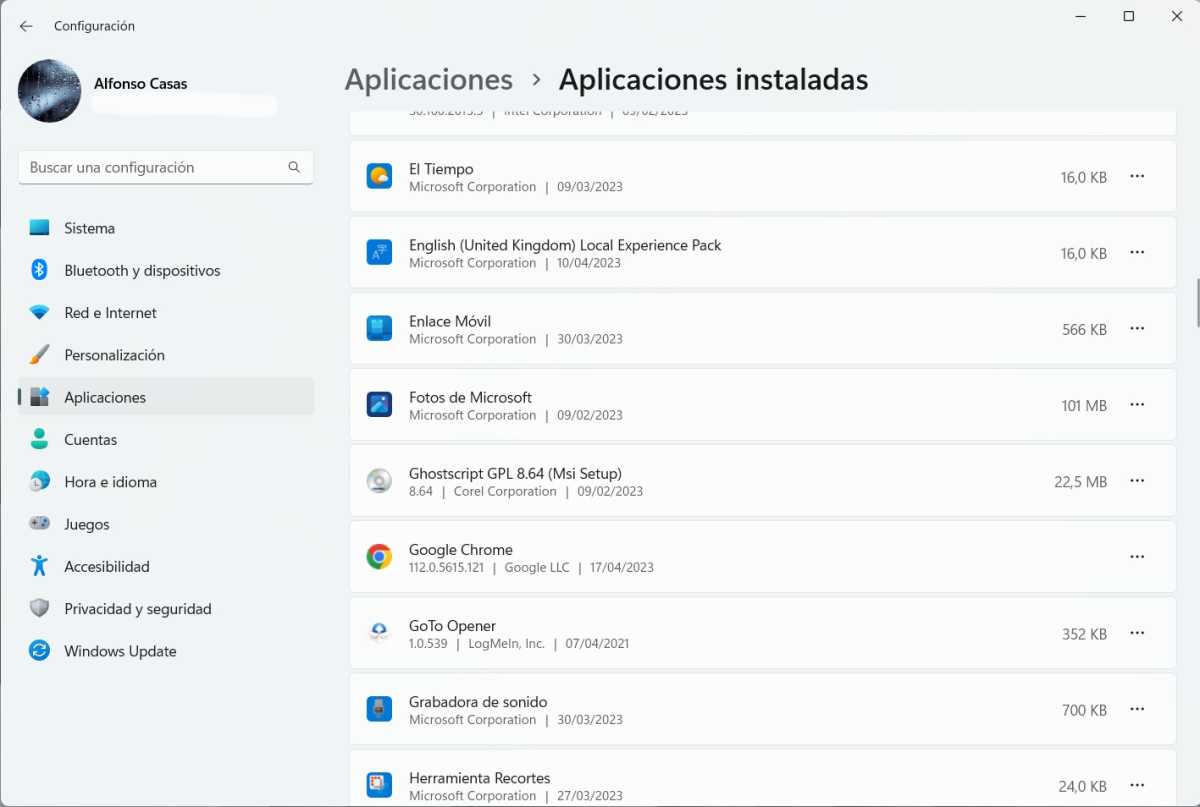Go to Red e Internet settings

coord(166,313)
